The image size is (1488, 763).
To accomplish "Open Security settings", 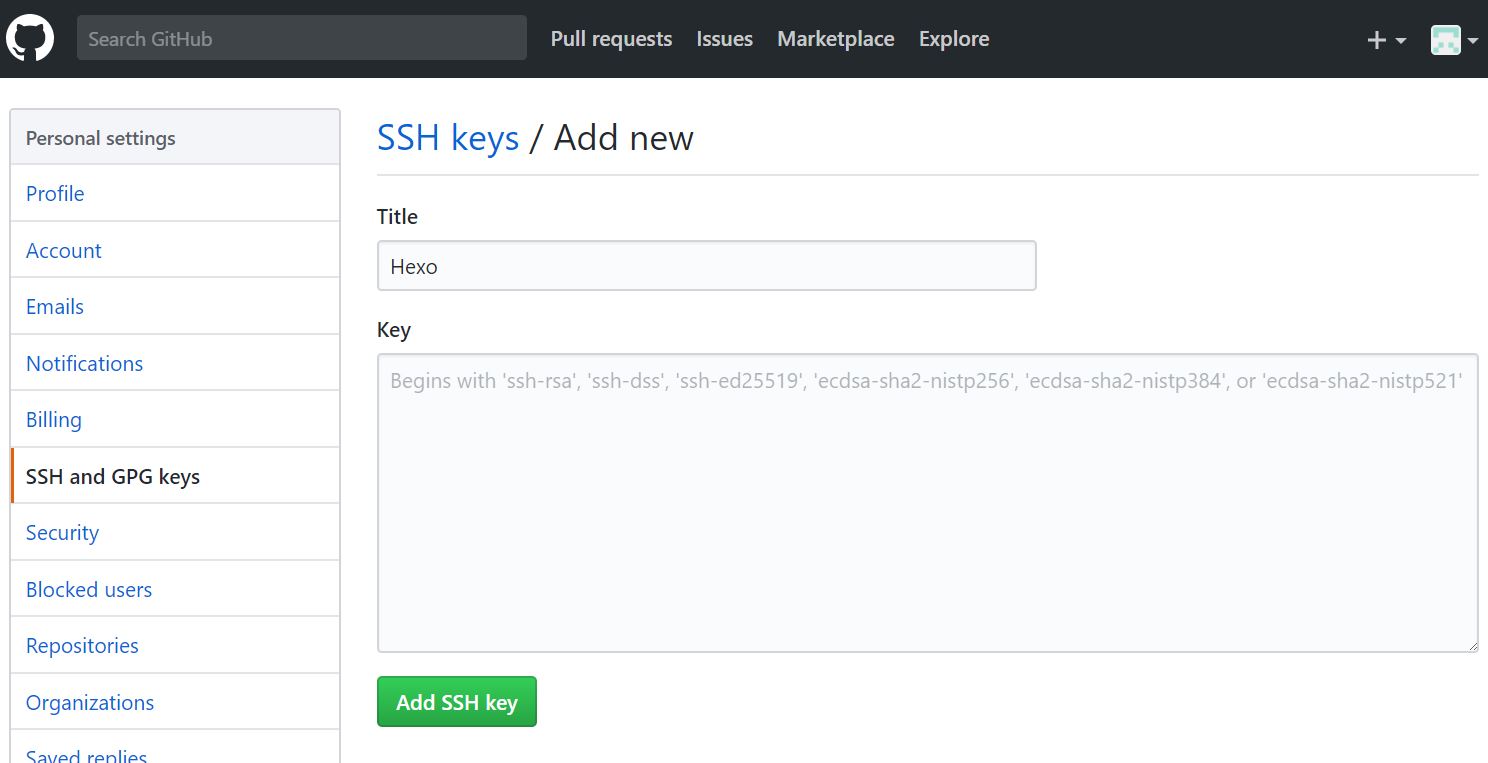I will tap(175, 532).
